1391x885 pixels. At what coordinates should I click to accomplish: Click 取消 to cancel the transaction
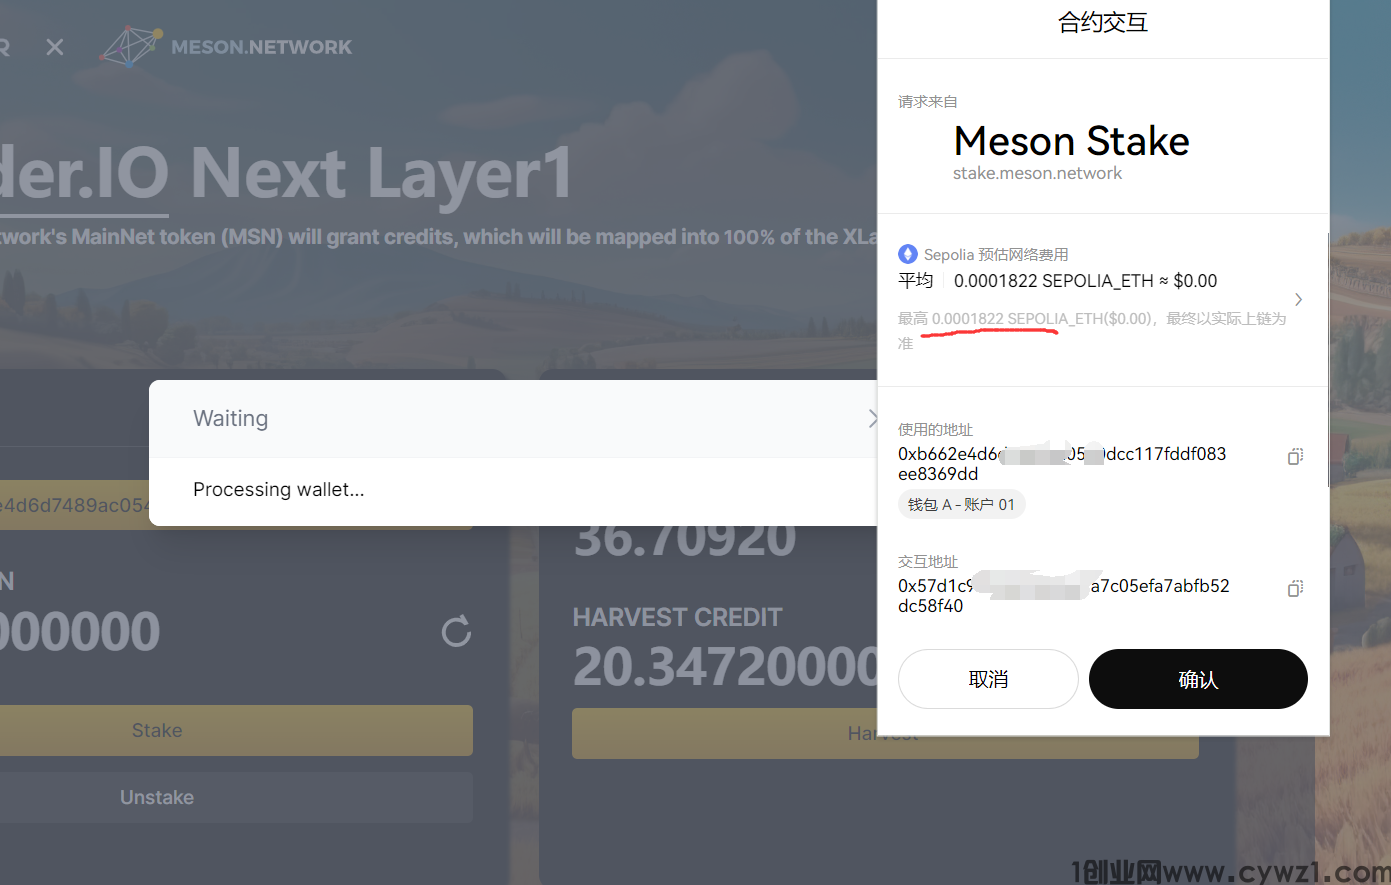click(x=988, y=679)
